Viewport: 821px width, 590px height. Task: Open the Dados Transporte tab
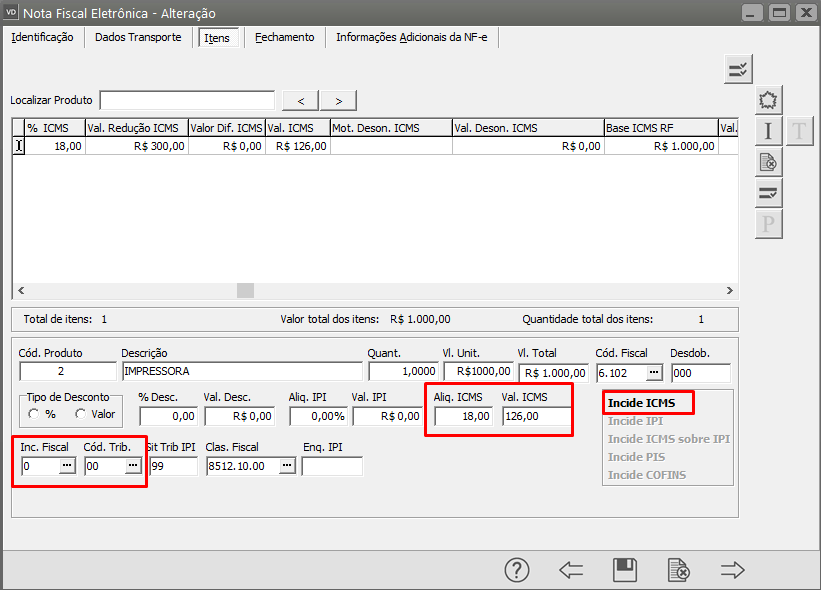(x=138, y=38)
